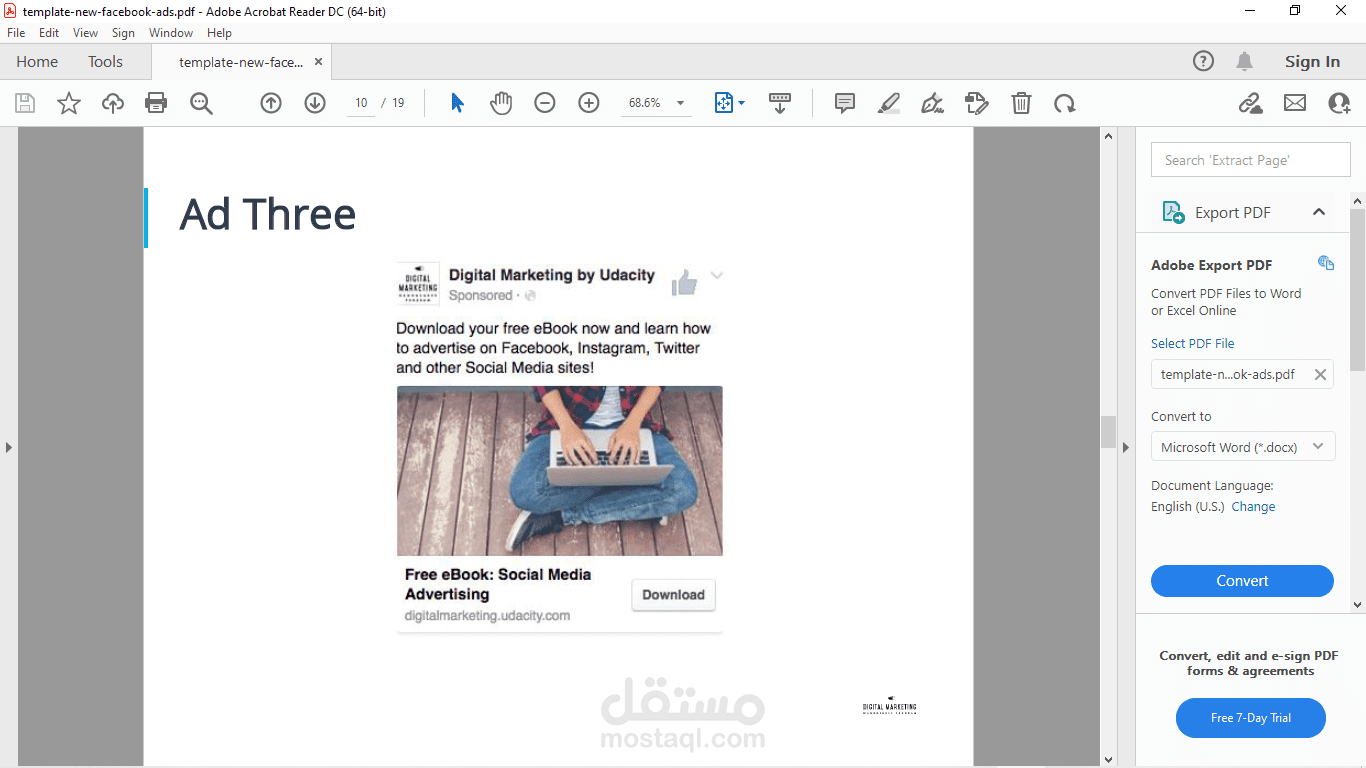Image resolution: width=1366 pixels, height=768 pixels.
Task: Open the Convert to Microsoft Word dropdown
Action: pyautogui.click(x=1242, y=447)
